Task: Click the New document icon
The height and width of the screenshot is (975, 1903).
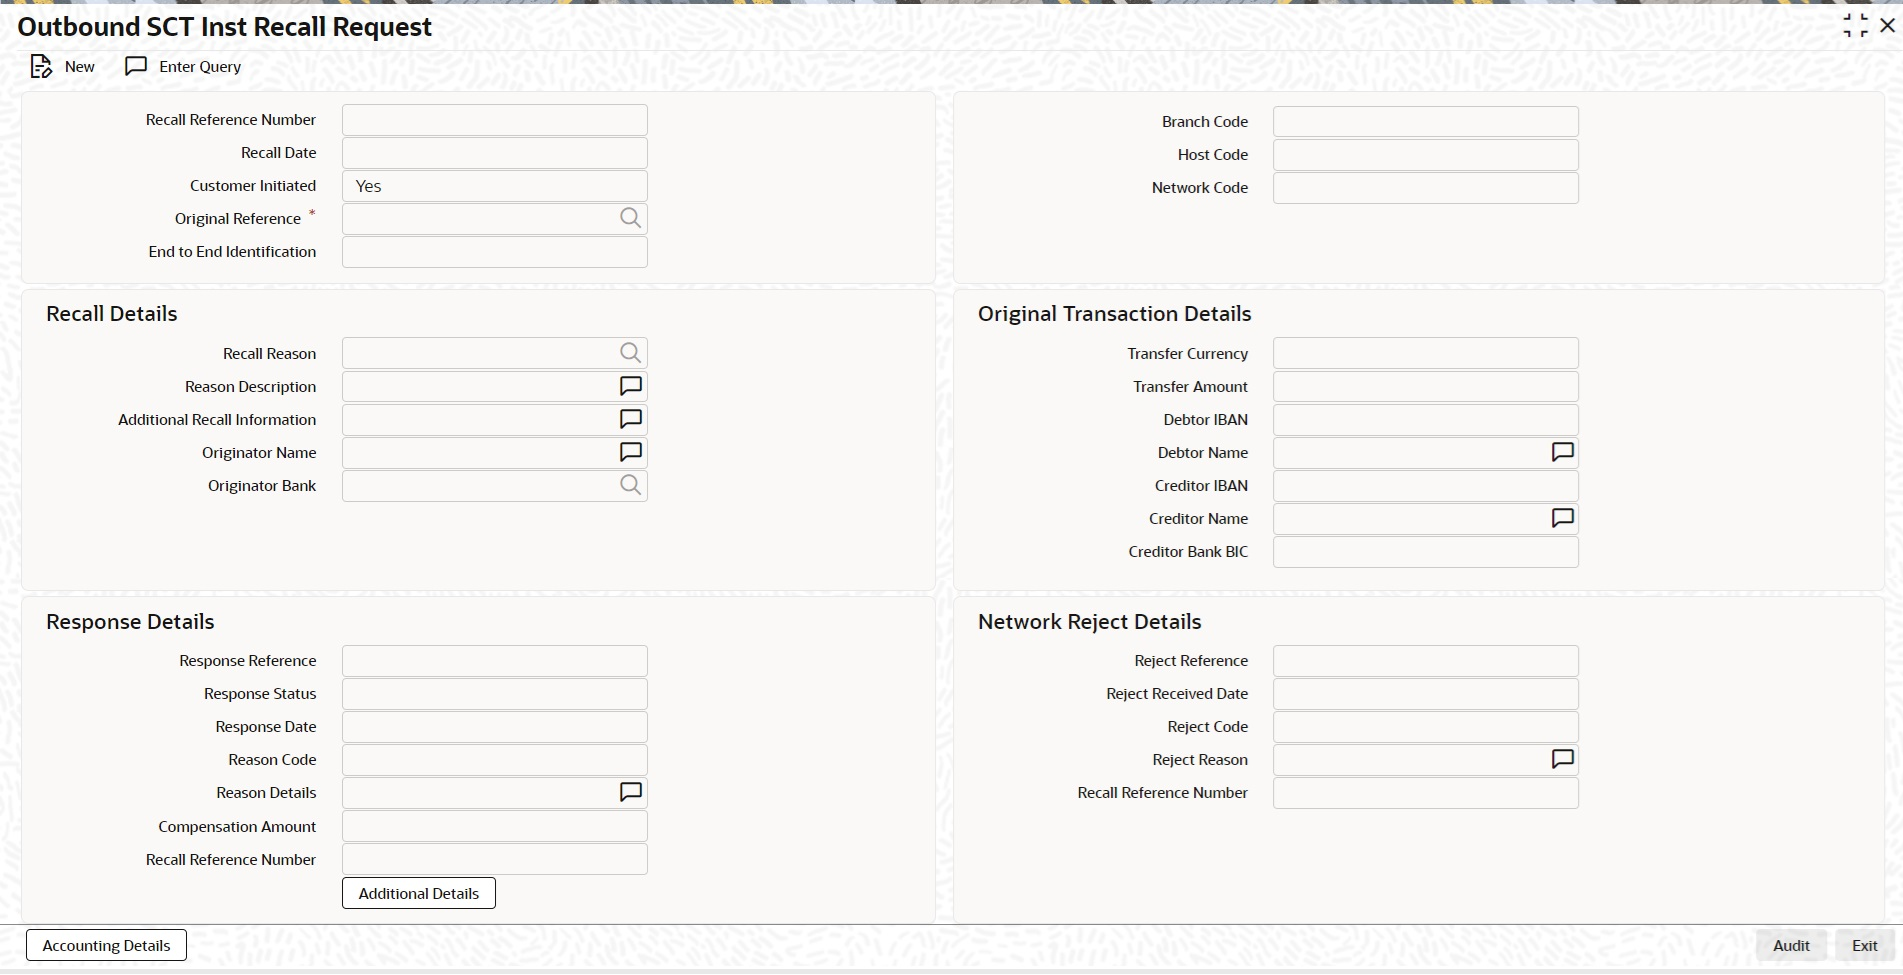Action: pyautogui.click(x=41, y=66)
